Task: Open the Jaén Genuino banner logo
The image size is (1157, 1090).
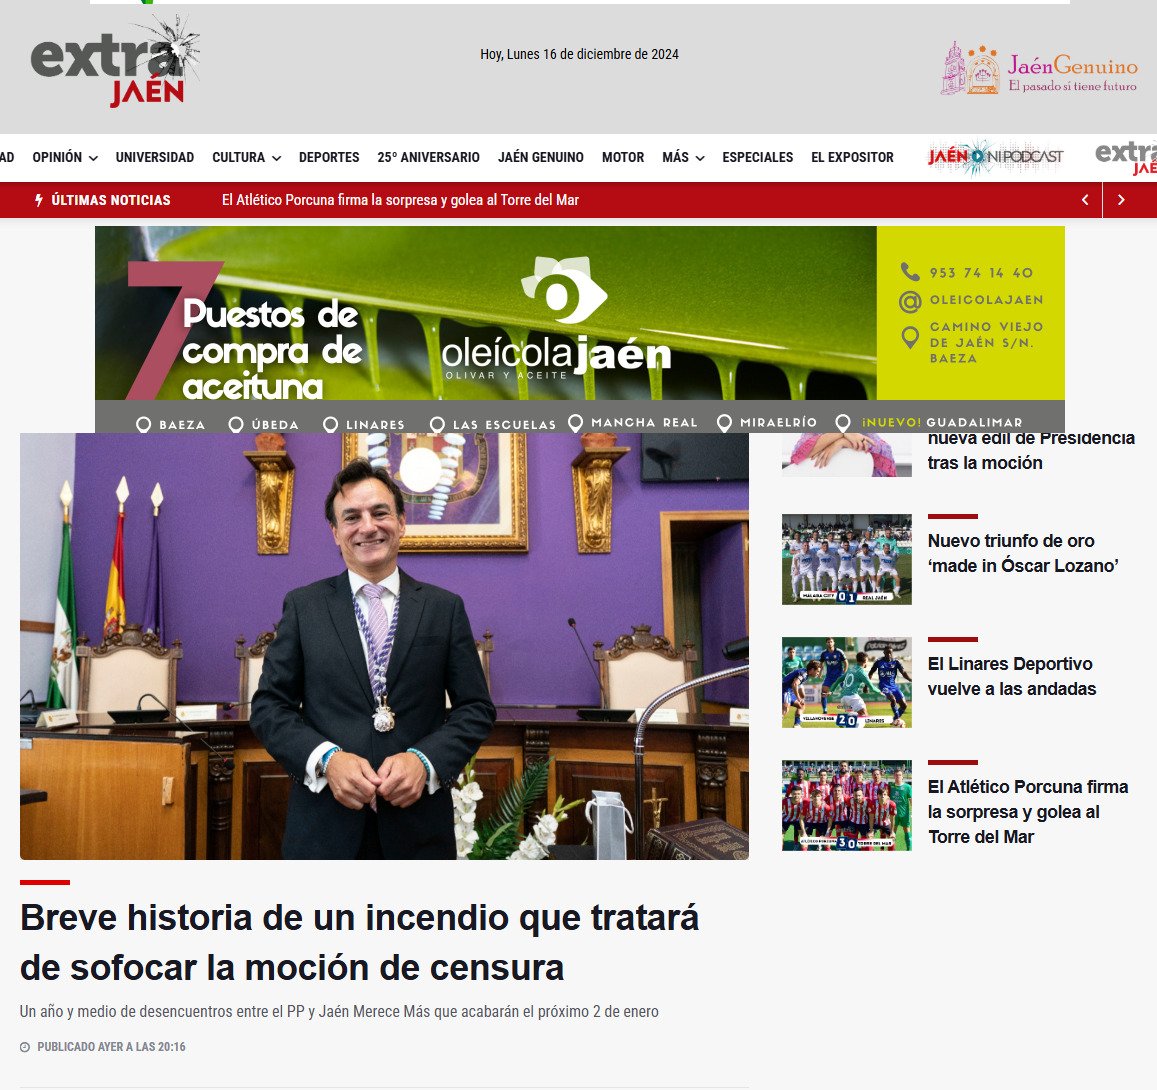Action: click(x=1039, y=69)
